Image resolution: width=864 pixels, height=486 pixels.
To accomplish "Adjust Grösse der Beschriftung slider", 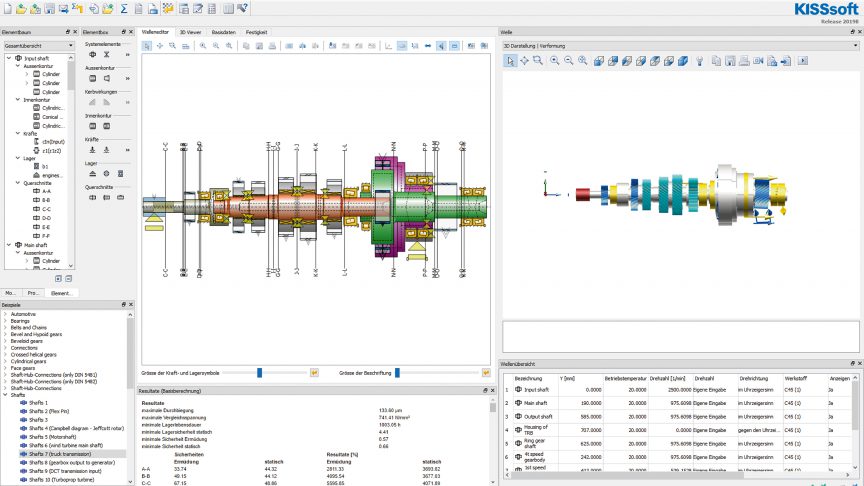I will click(x=397, y=373).
